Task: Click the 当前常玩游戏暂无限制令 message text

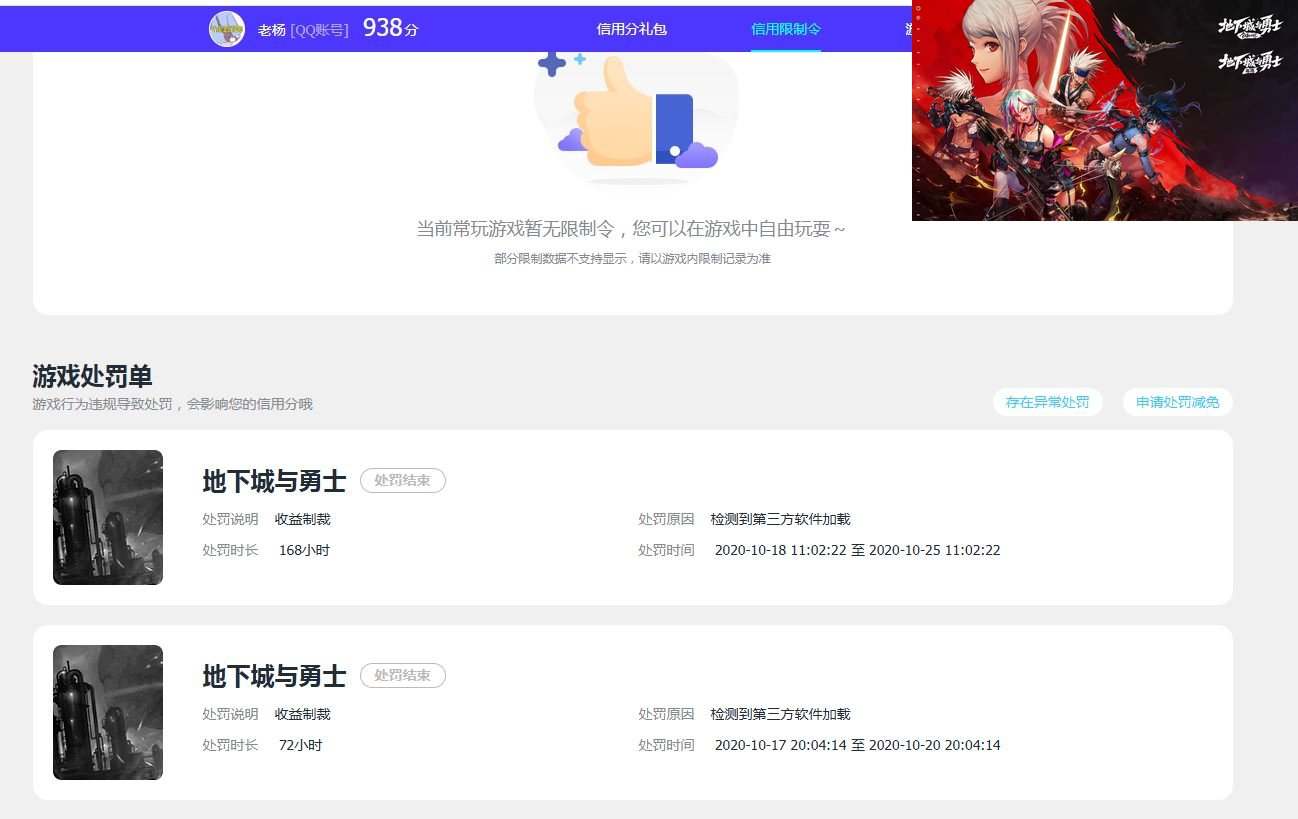Action: coord(631,228)
